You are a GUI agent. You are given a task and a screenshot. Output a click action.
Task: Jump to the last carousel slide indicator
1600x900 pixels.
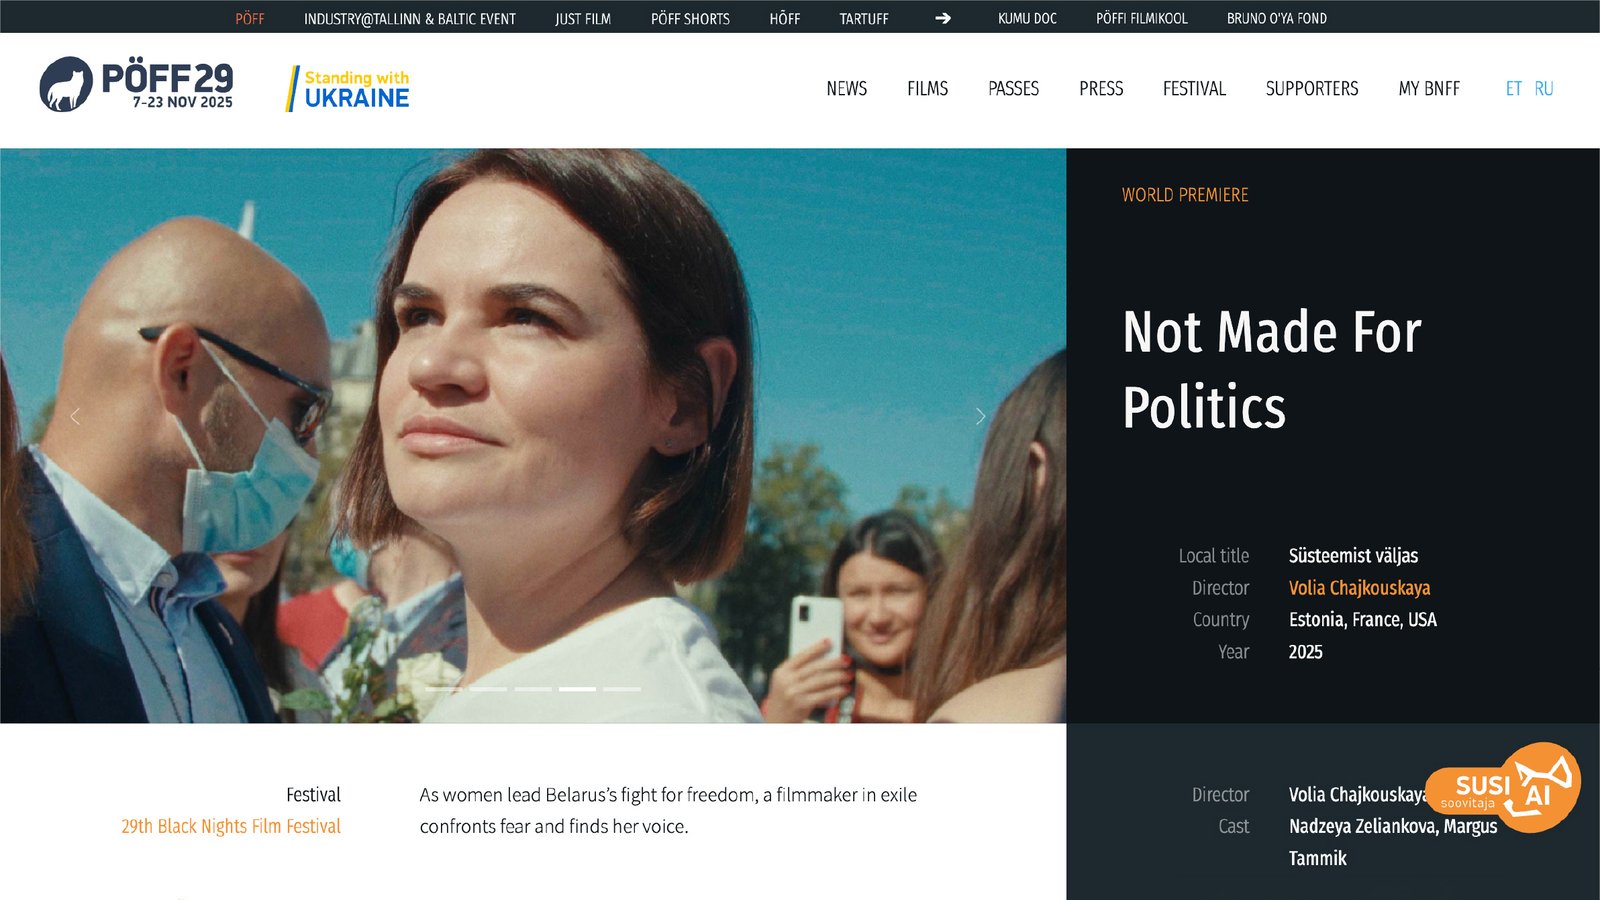pyautogui.click(x=622, y=689)
